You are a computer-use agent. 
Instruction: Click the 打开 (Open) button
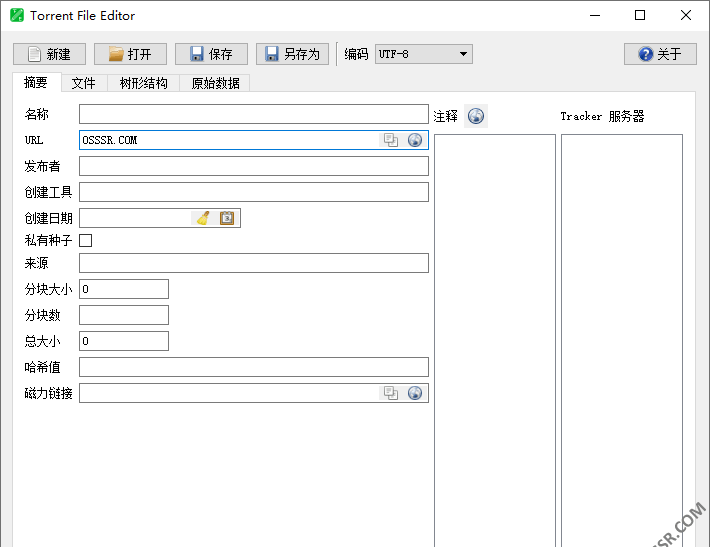[130, 54]
